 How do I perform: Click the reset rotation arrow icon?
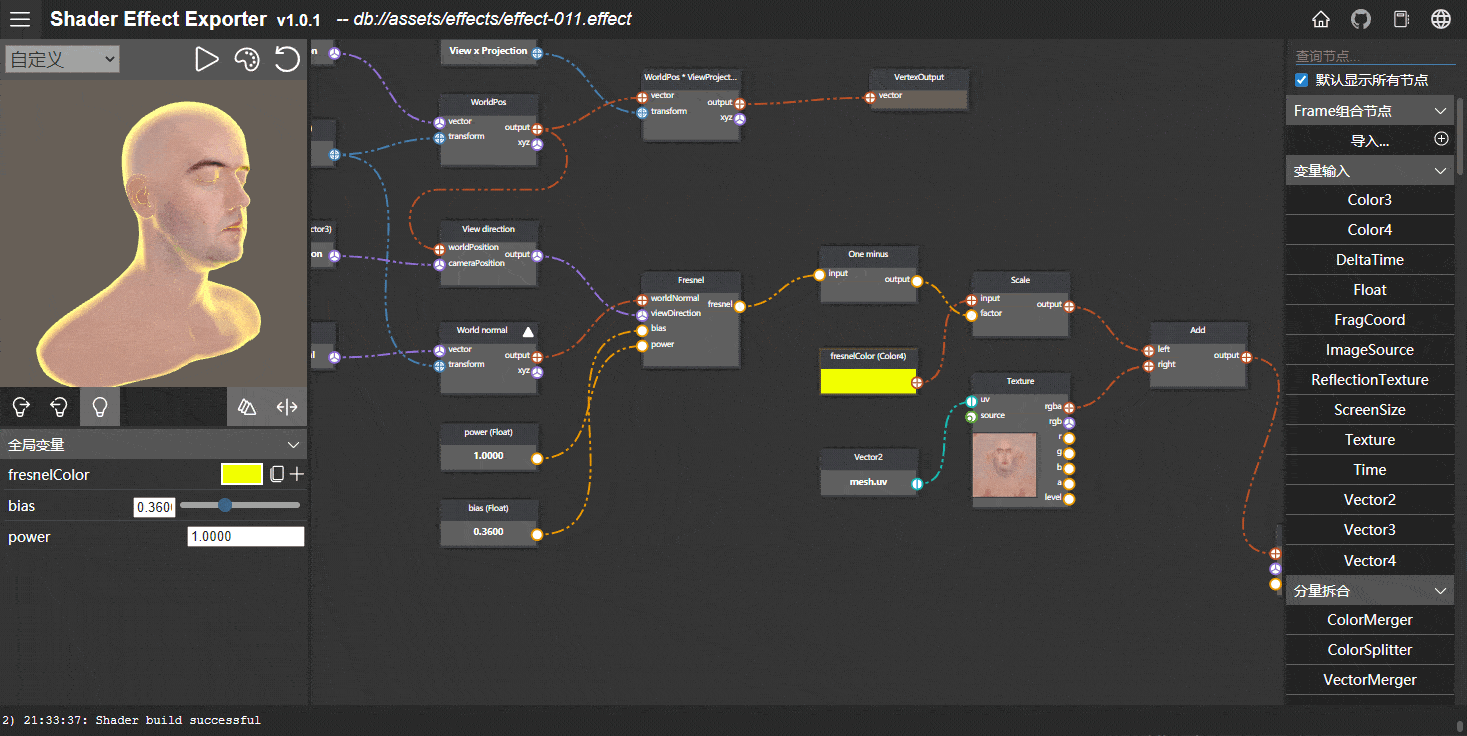coord(287,59)
